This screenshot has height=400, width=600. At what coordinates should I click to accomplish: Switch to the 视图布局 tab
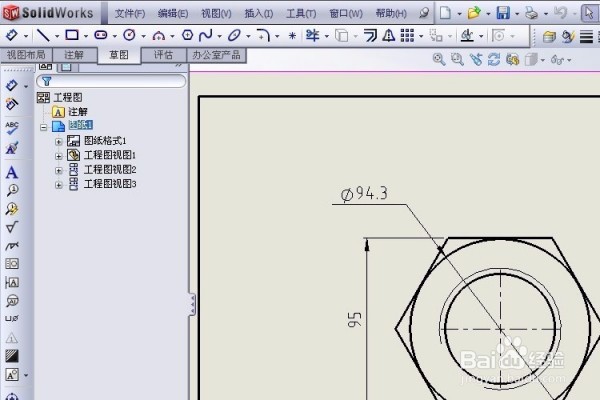[26, 55]
